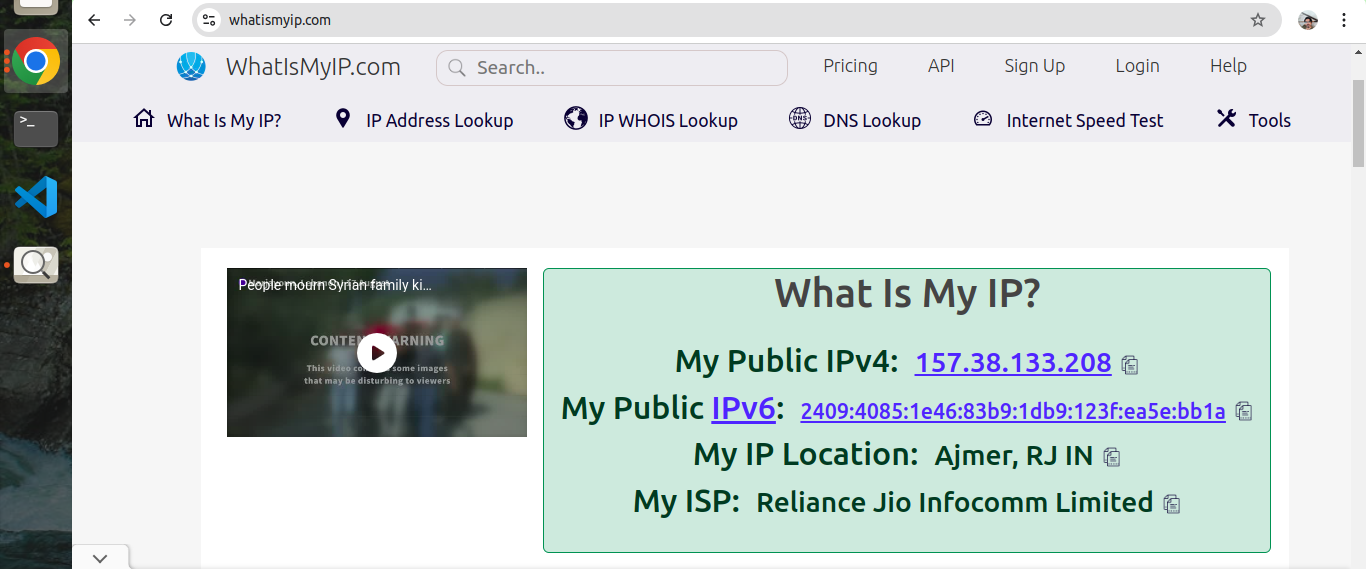Bookmark this page with the star icon
The width and height of the screenshot is (1366, 569).
coord(1258,20)
